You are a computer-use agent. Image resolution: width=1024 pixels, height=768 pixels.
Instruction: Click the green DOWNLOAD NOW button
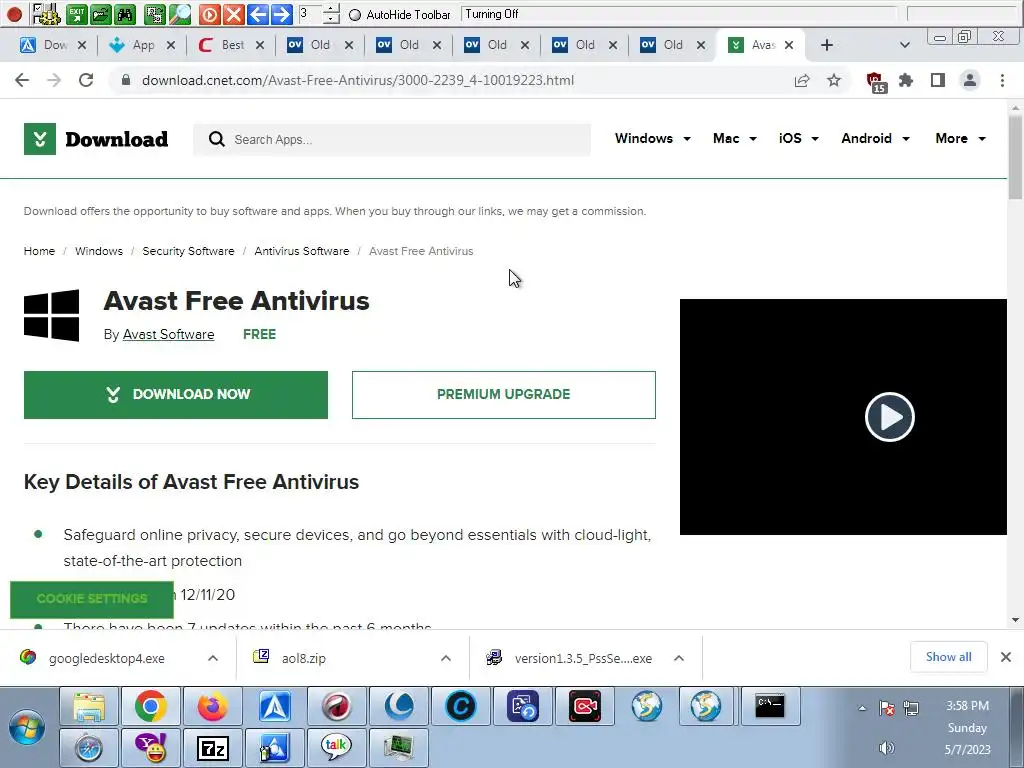tap(176, 395)
